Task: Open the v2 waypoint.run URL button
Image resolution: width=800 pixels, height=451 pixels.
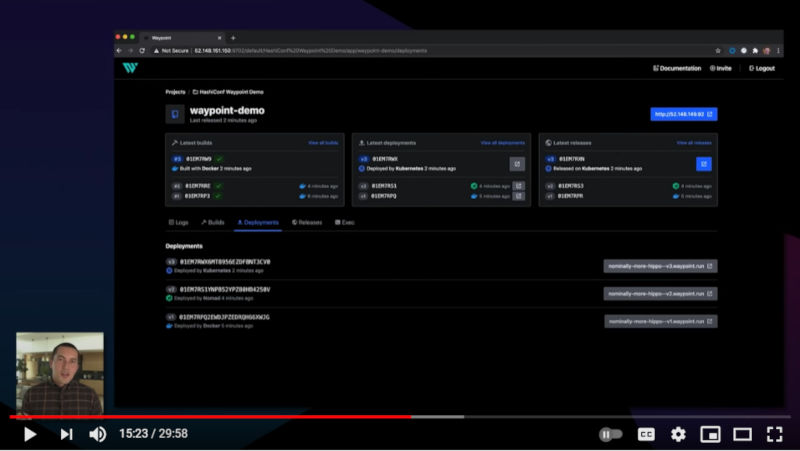Action: point(660,294)
